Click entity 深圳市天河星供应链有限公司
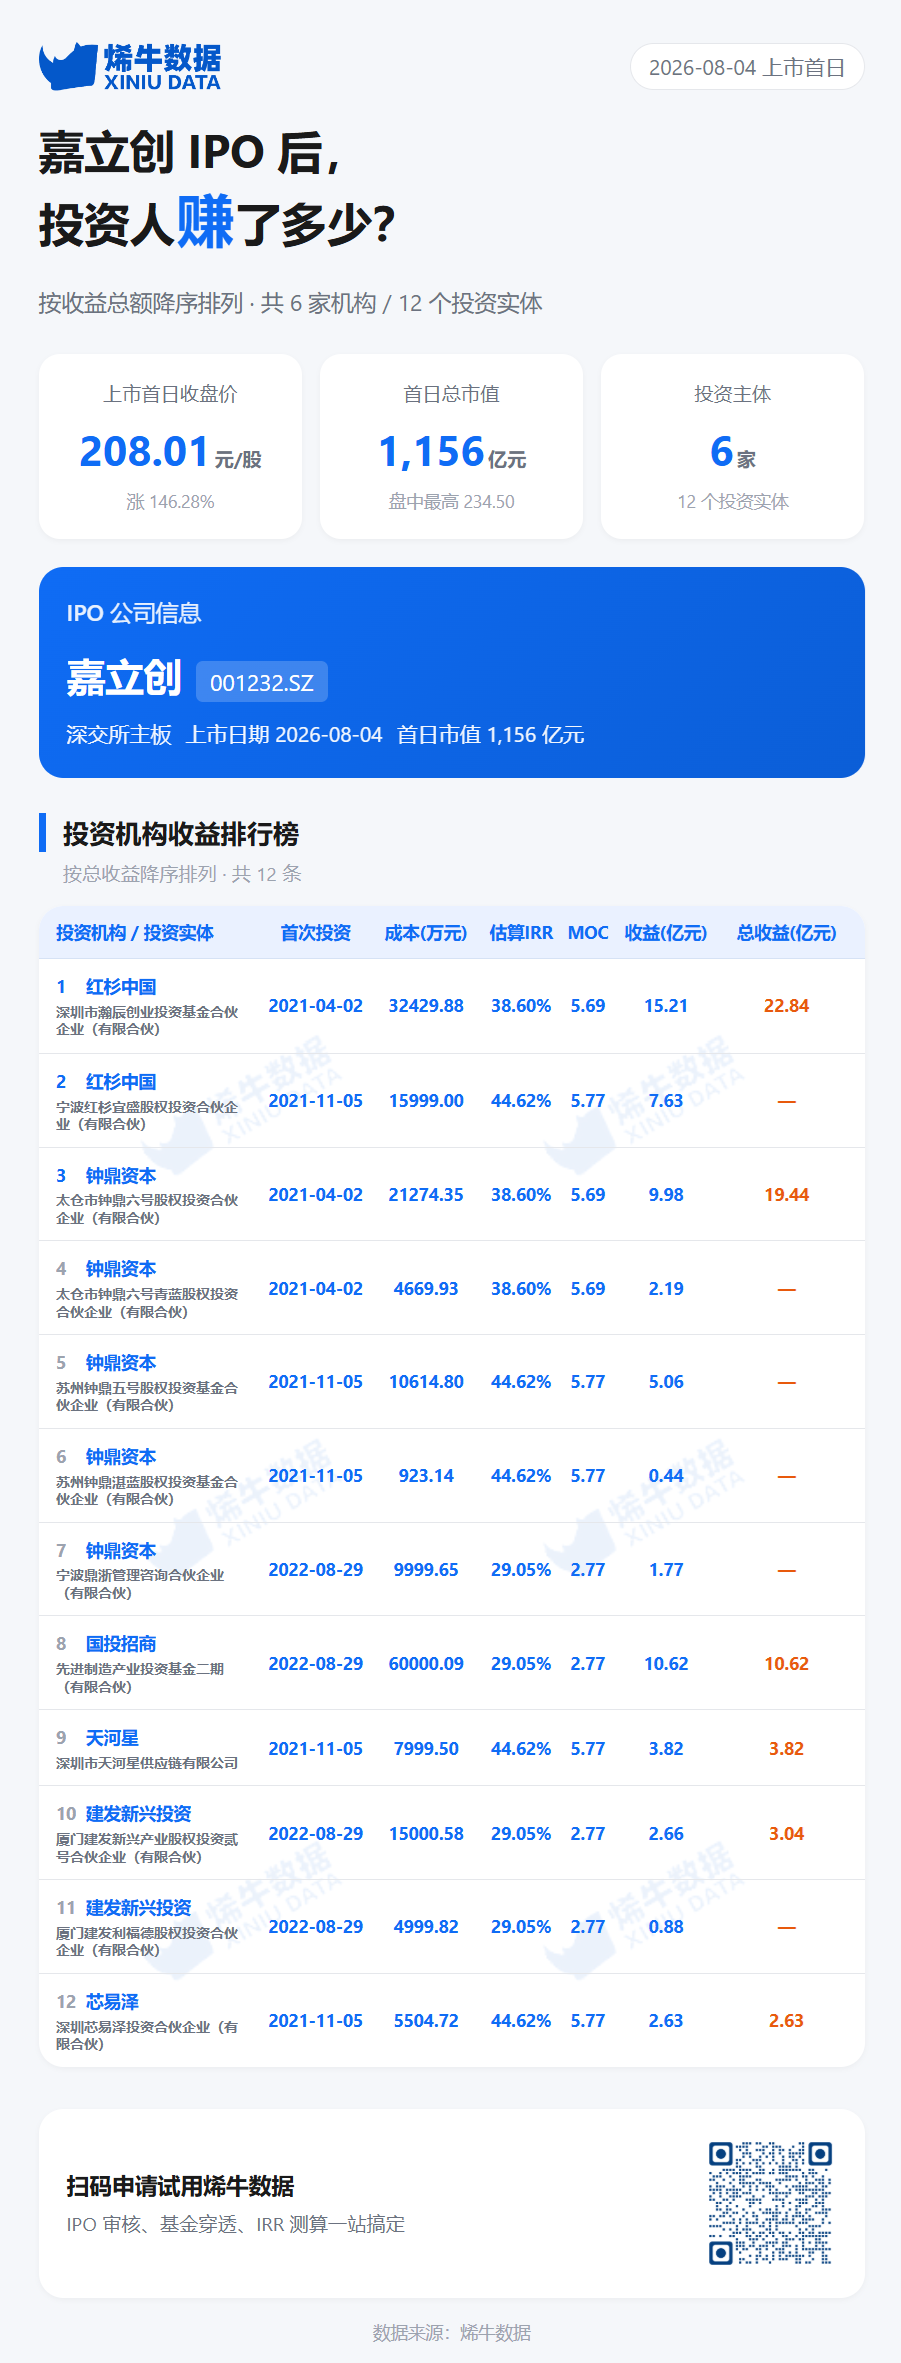901x2363 pixels. 147,1763
